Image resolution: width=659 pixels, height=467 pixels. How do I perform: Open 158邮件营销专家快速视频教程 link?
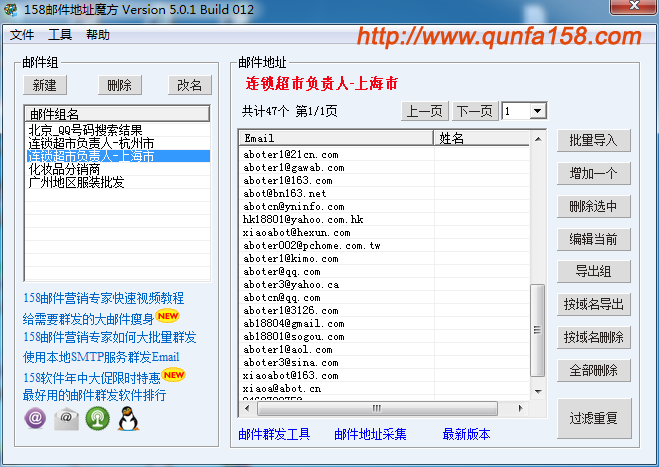(x=103, y=298)
